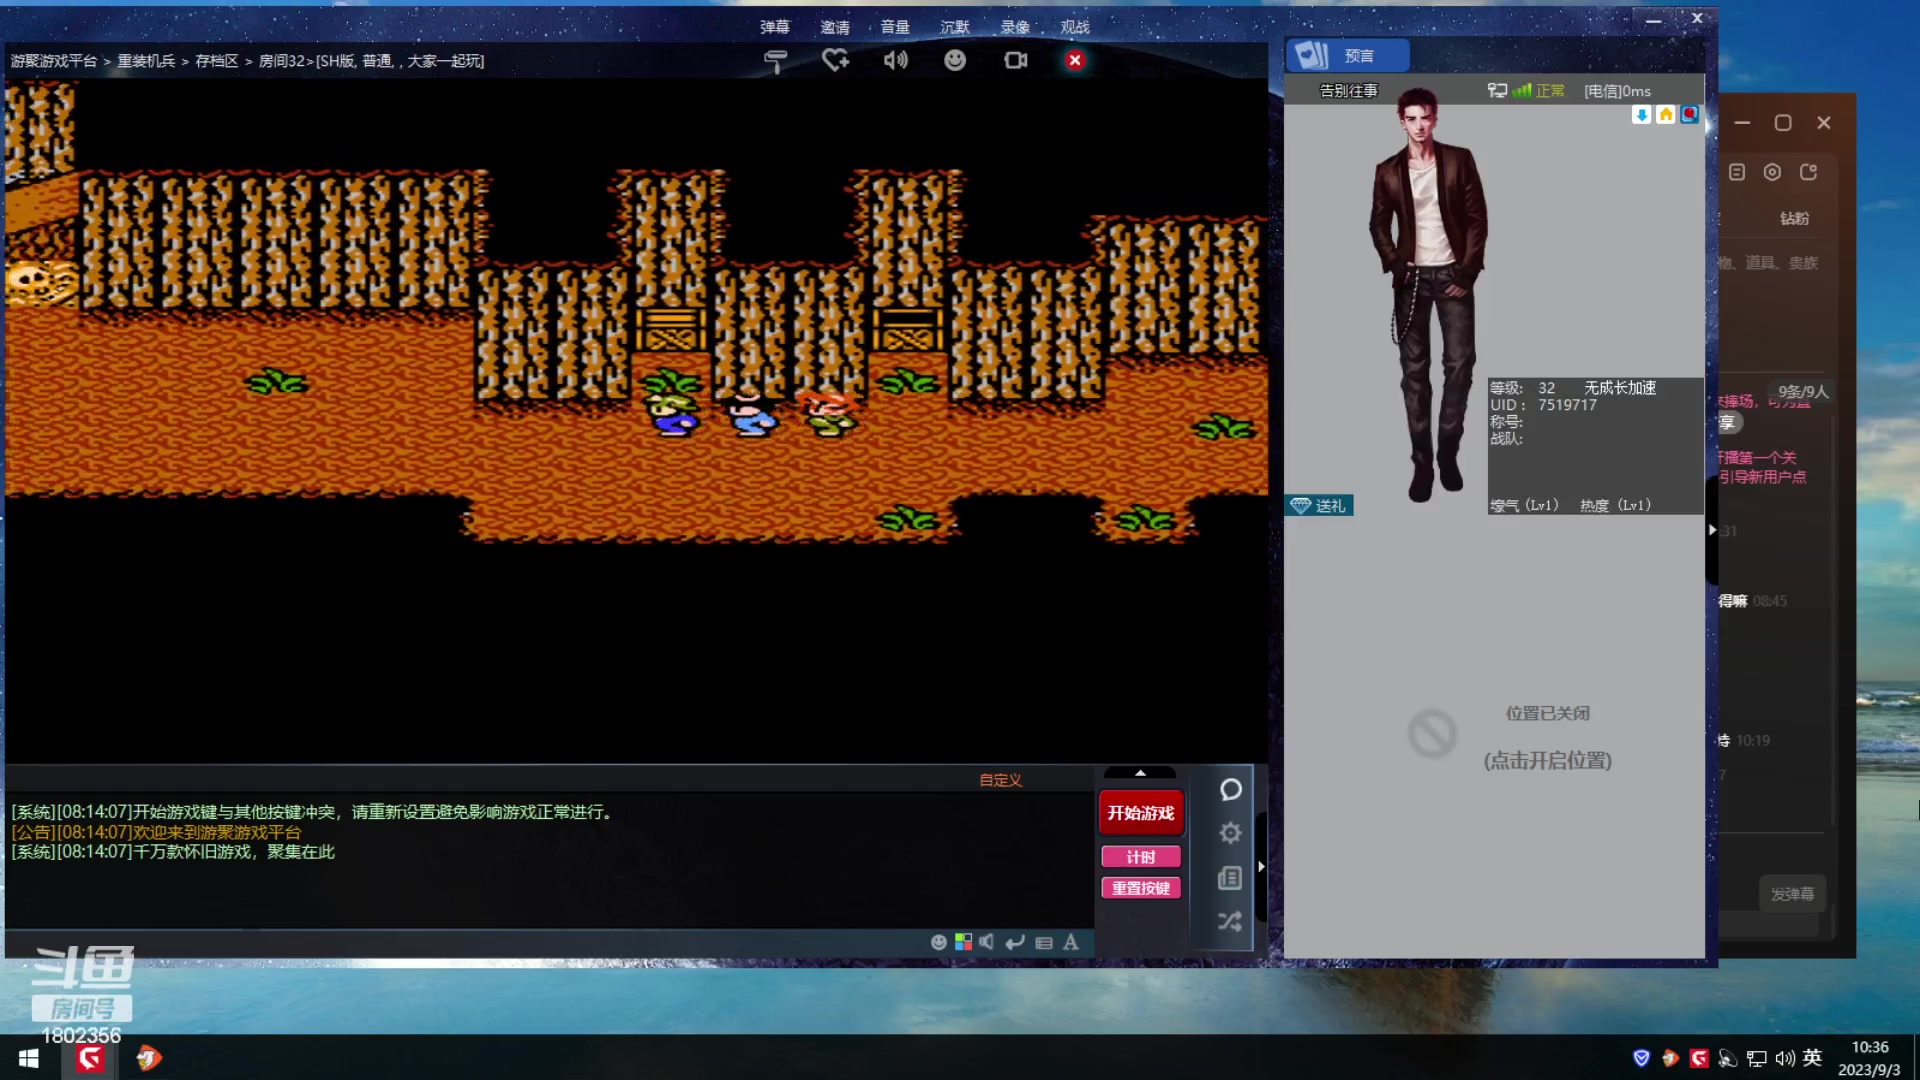This screenshot has width=1920, height=1080.
Task: Open the gear settings icon beside 开始游戏
Action: point(1231,833)
